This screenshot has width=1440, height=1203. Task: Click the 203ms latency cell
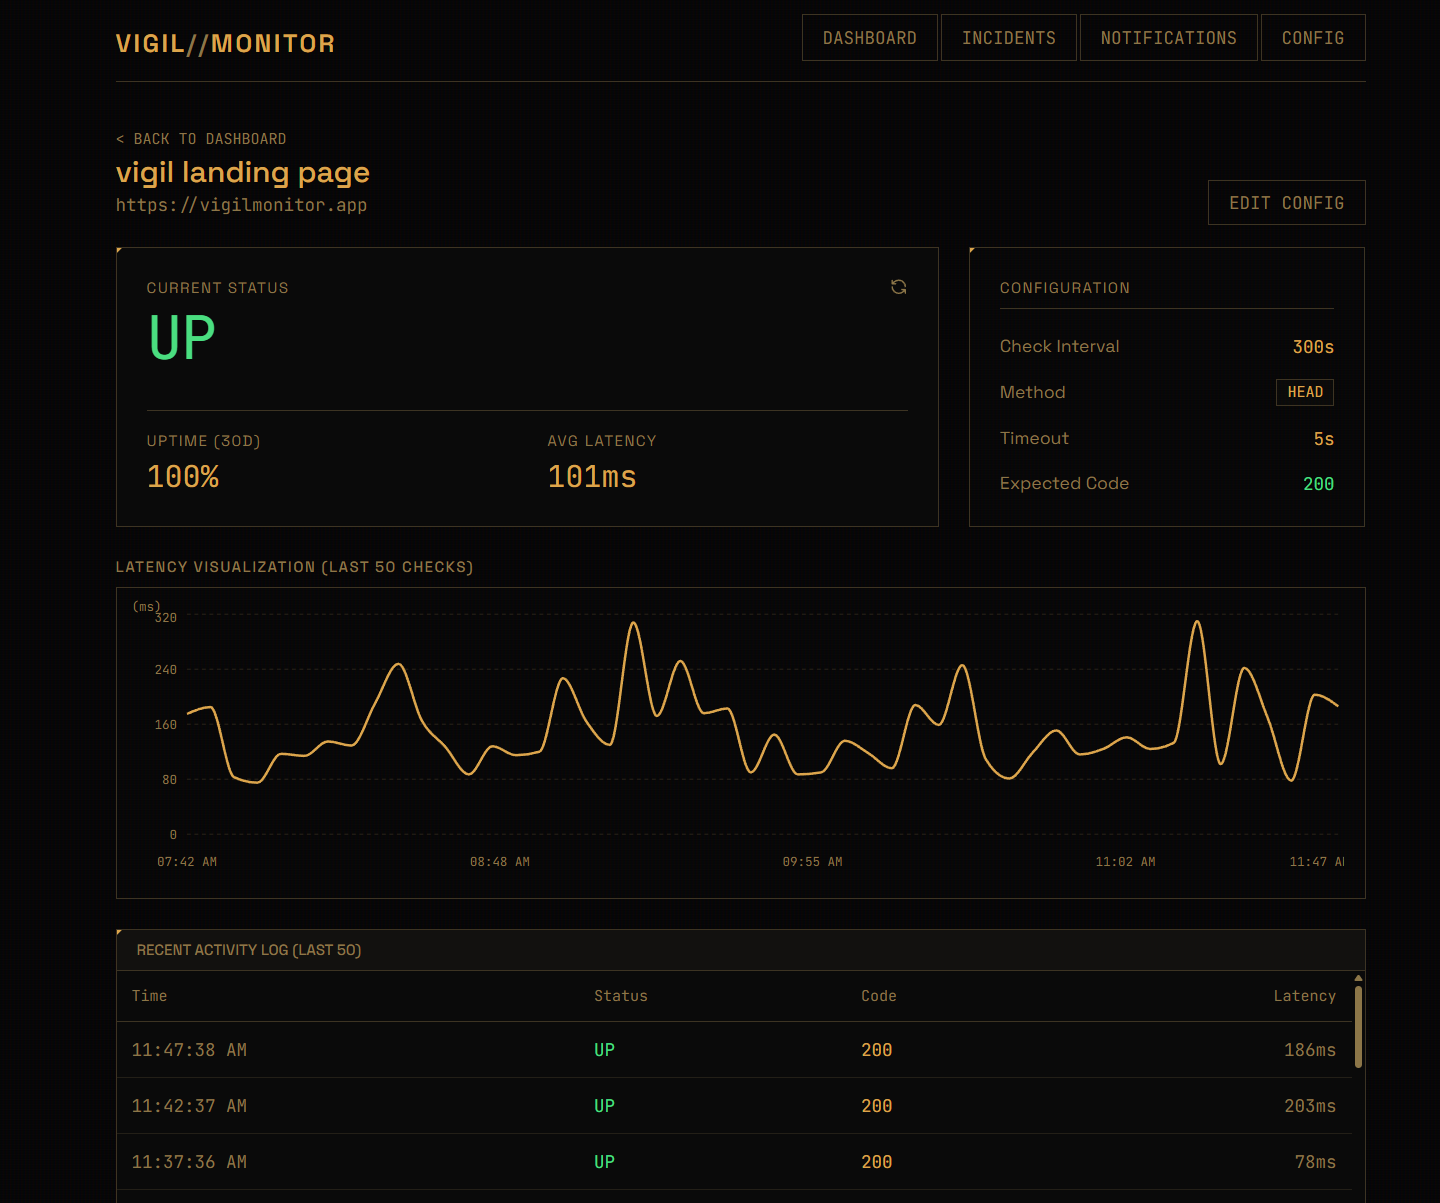pos(1310,1106)
